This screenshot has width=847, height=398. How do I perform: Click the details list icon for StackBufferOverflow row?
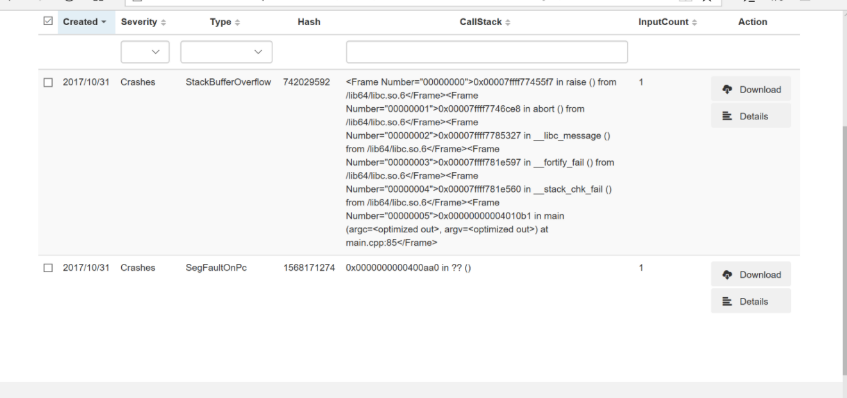727,116
